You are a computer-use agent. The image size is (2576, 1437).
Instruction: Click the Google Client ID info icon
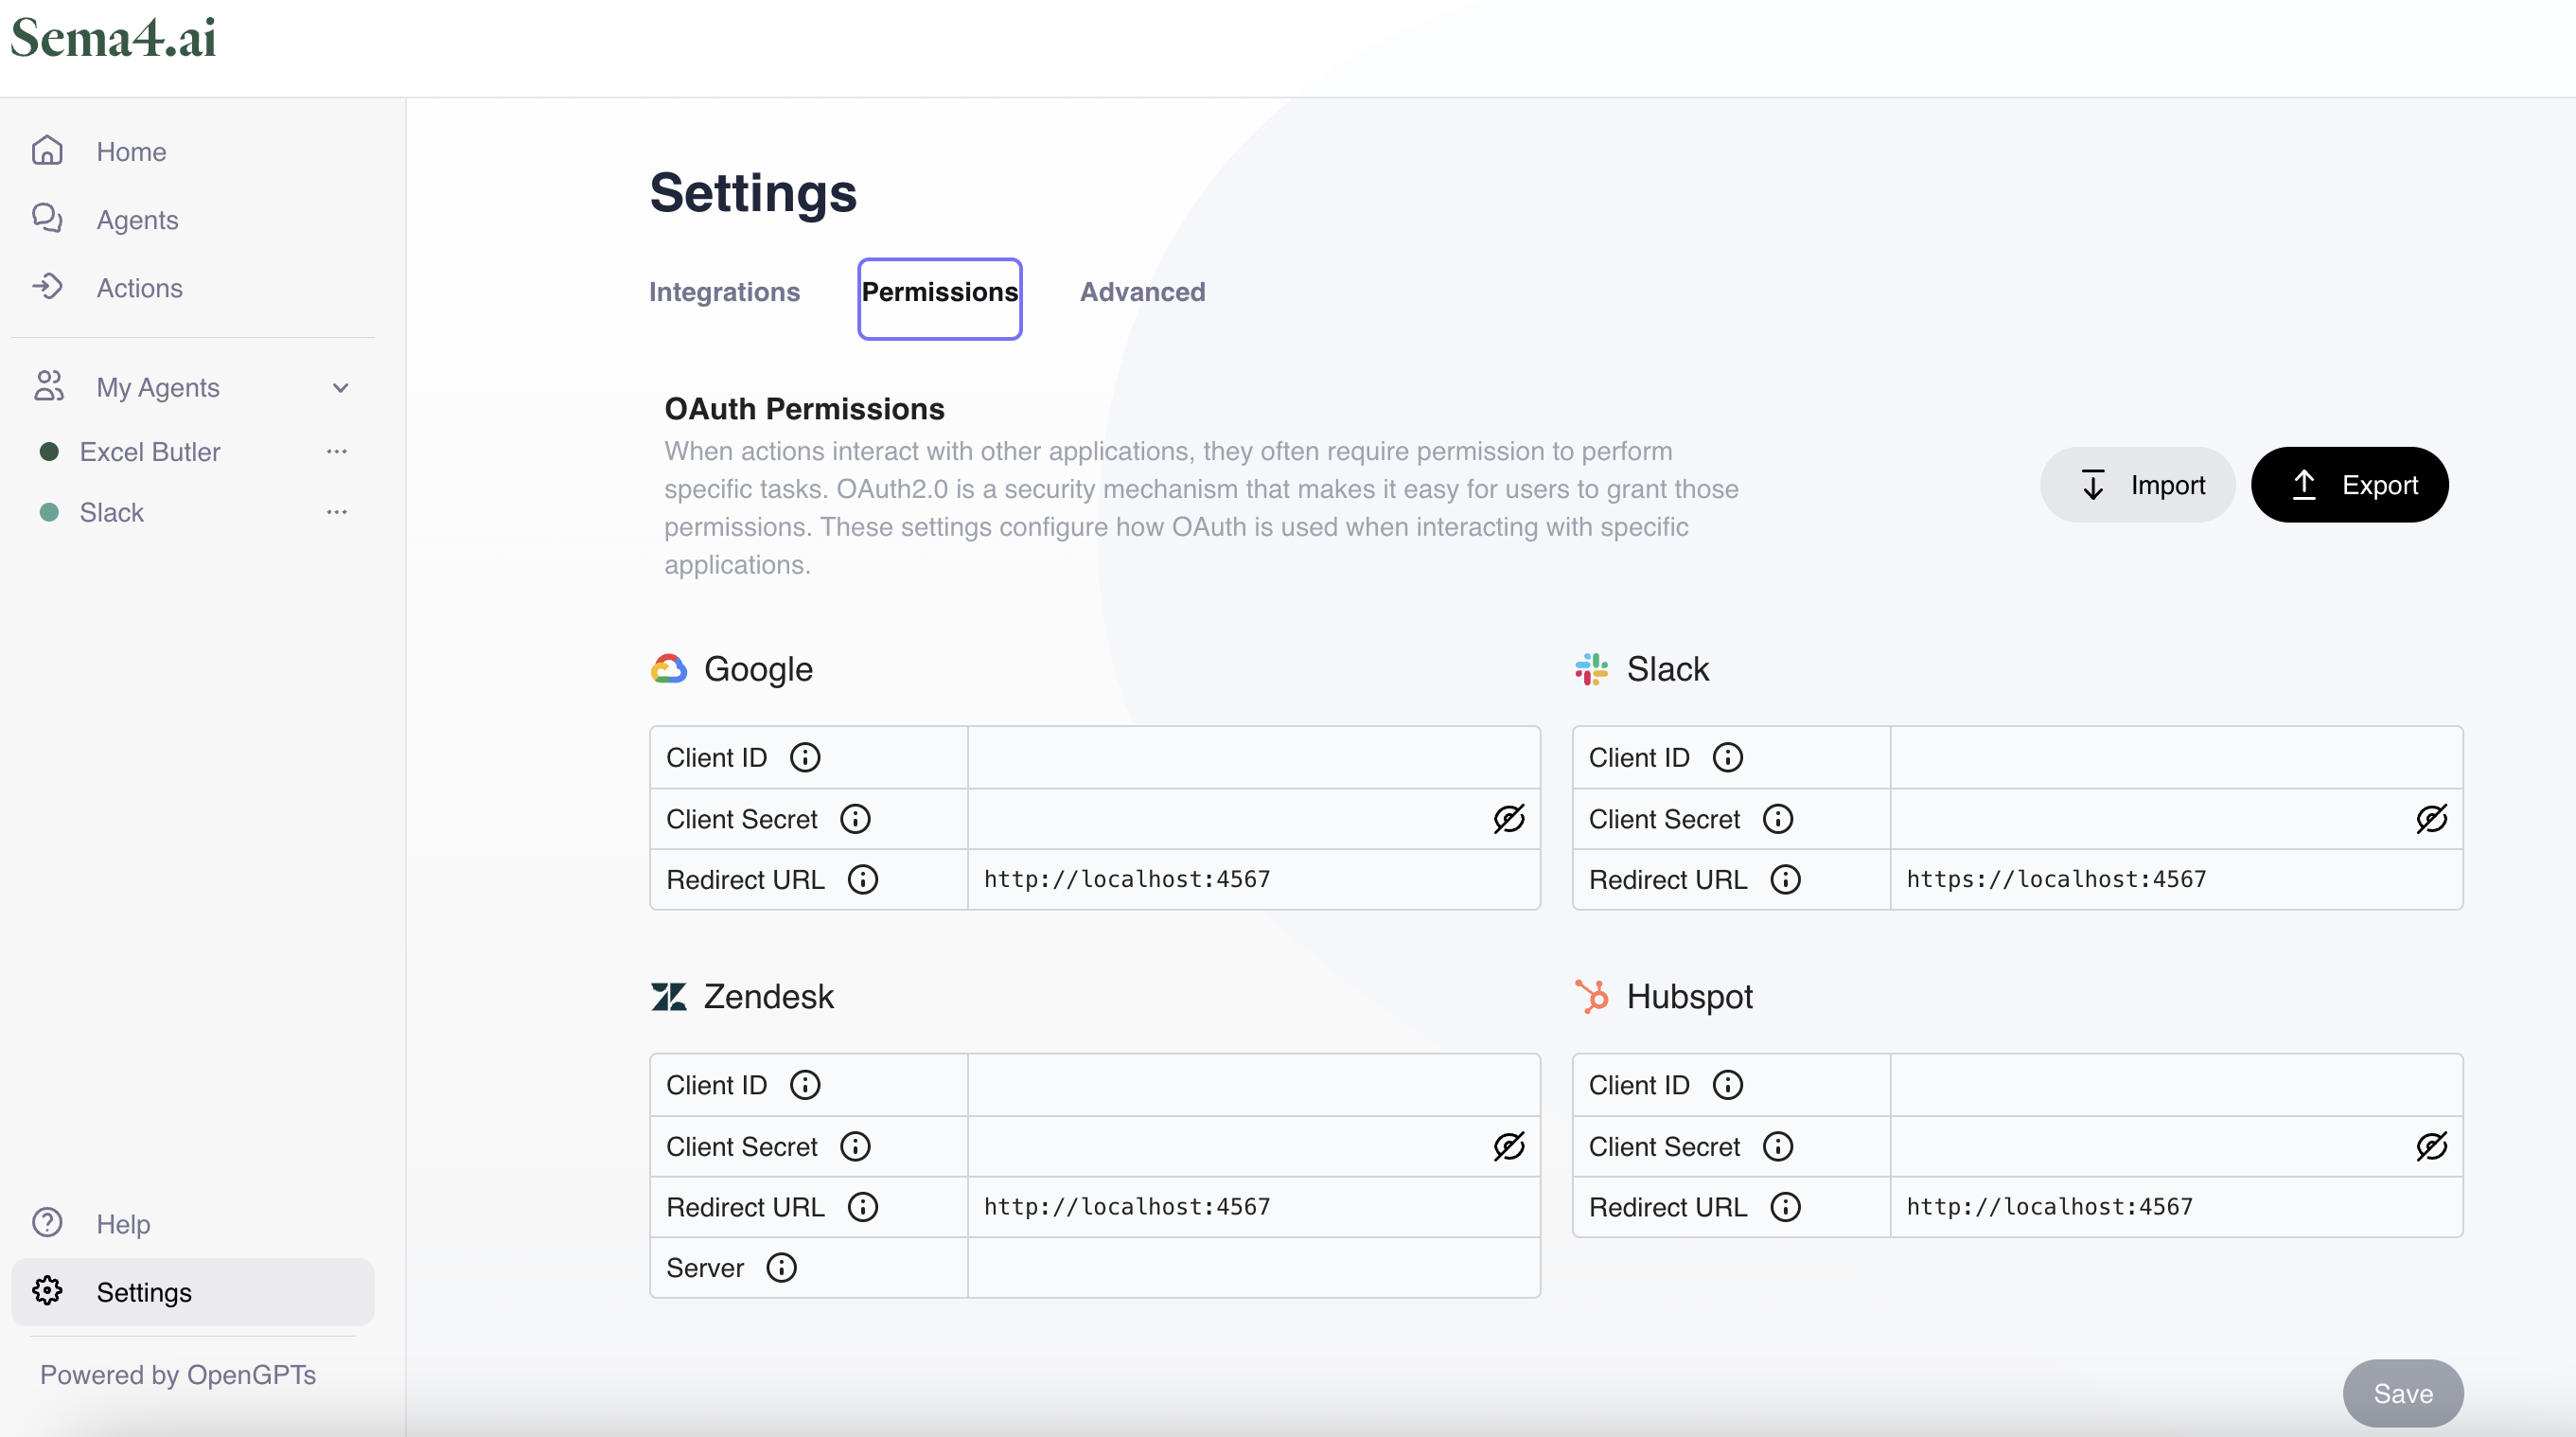pyautogui.click(x=805, y=757)
